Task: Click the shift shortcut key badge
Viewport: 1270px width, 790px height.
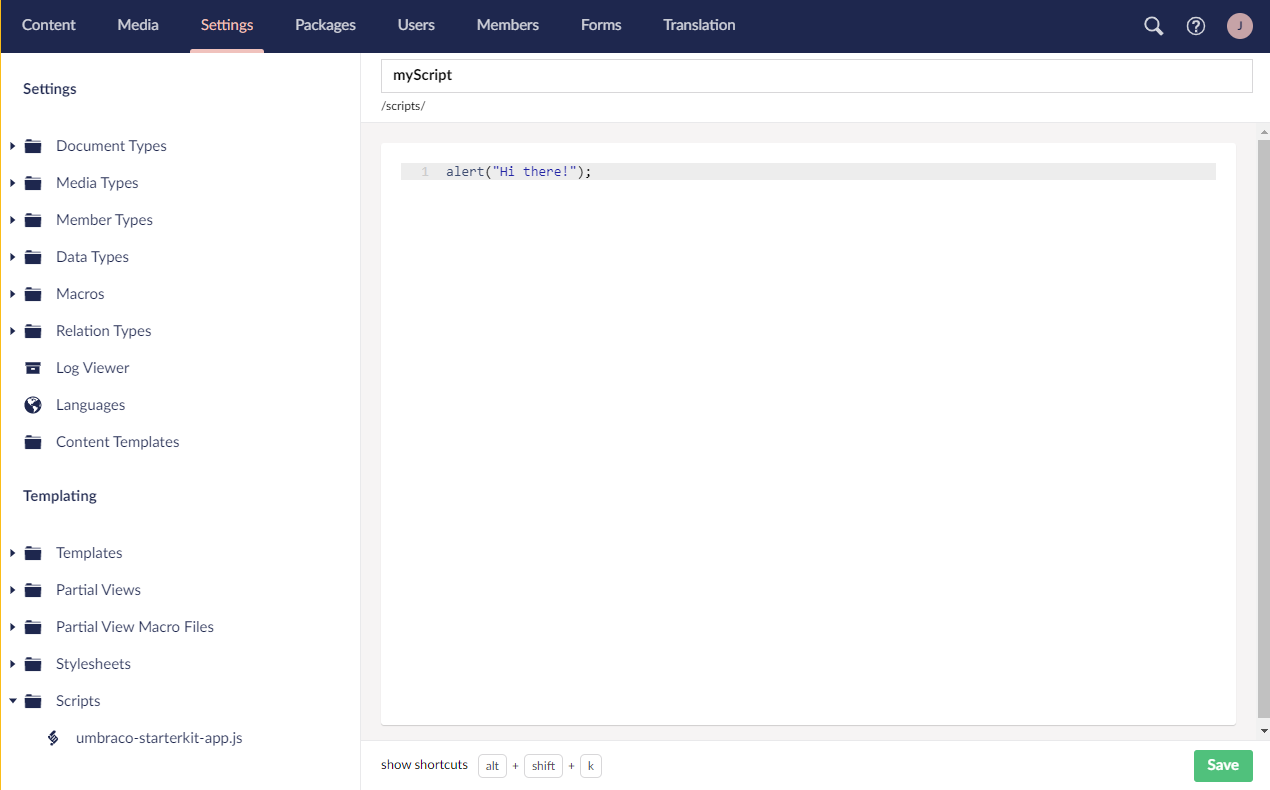Action: coord(543,766)
